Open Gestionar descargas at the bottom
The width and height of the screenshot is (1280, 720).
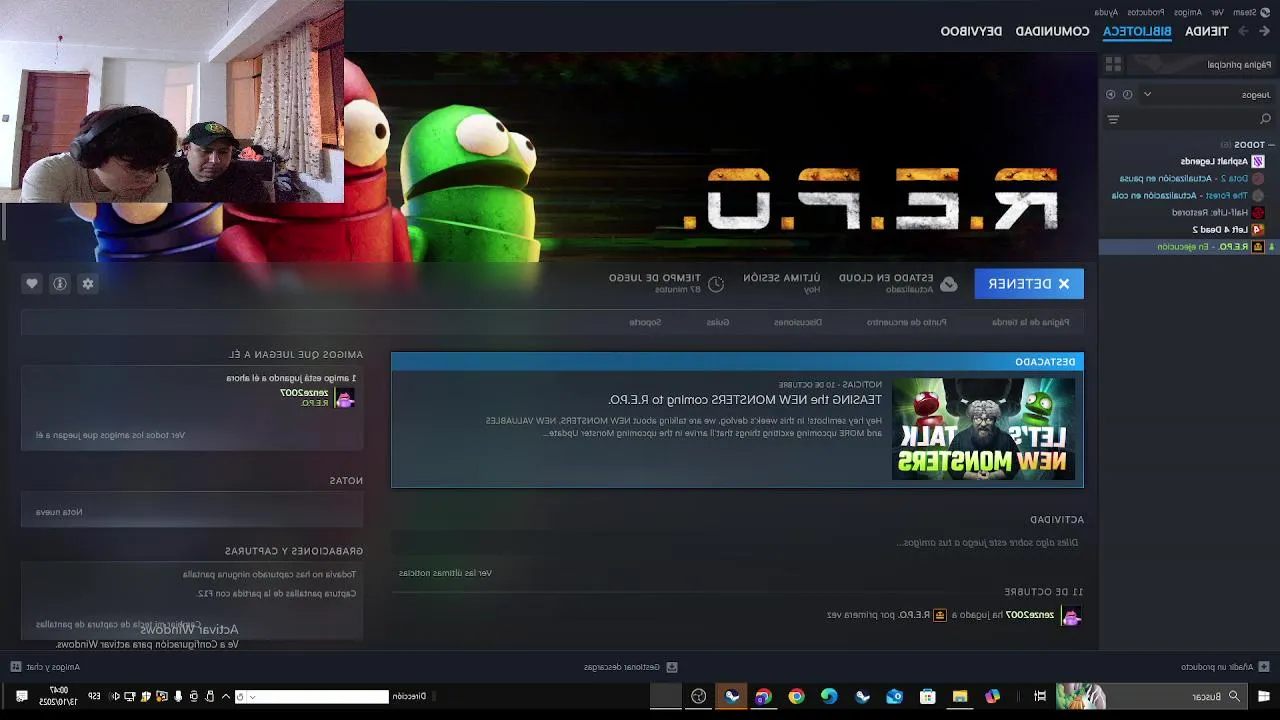(630, 667)
